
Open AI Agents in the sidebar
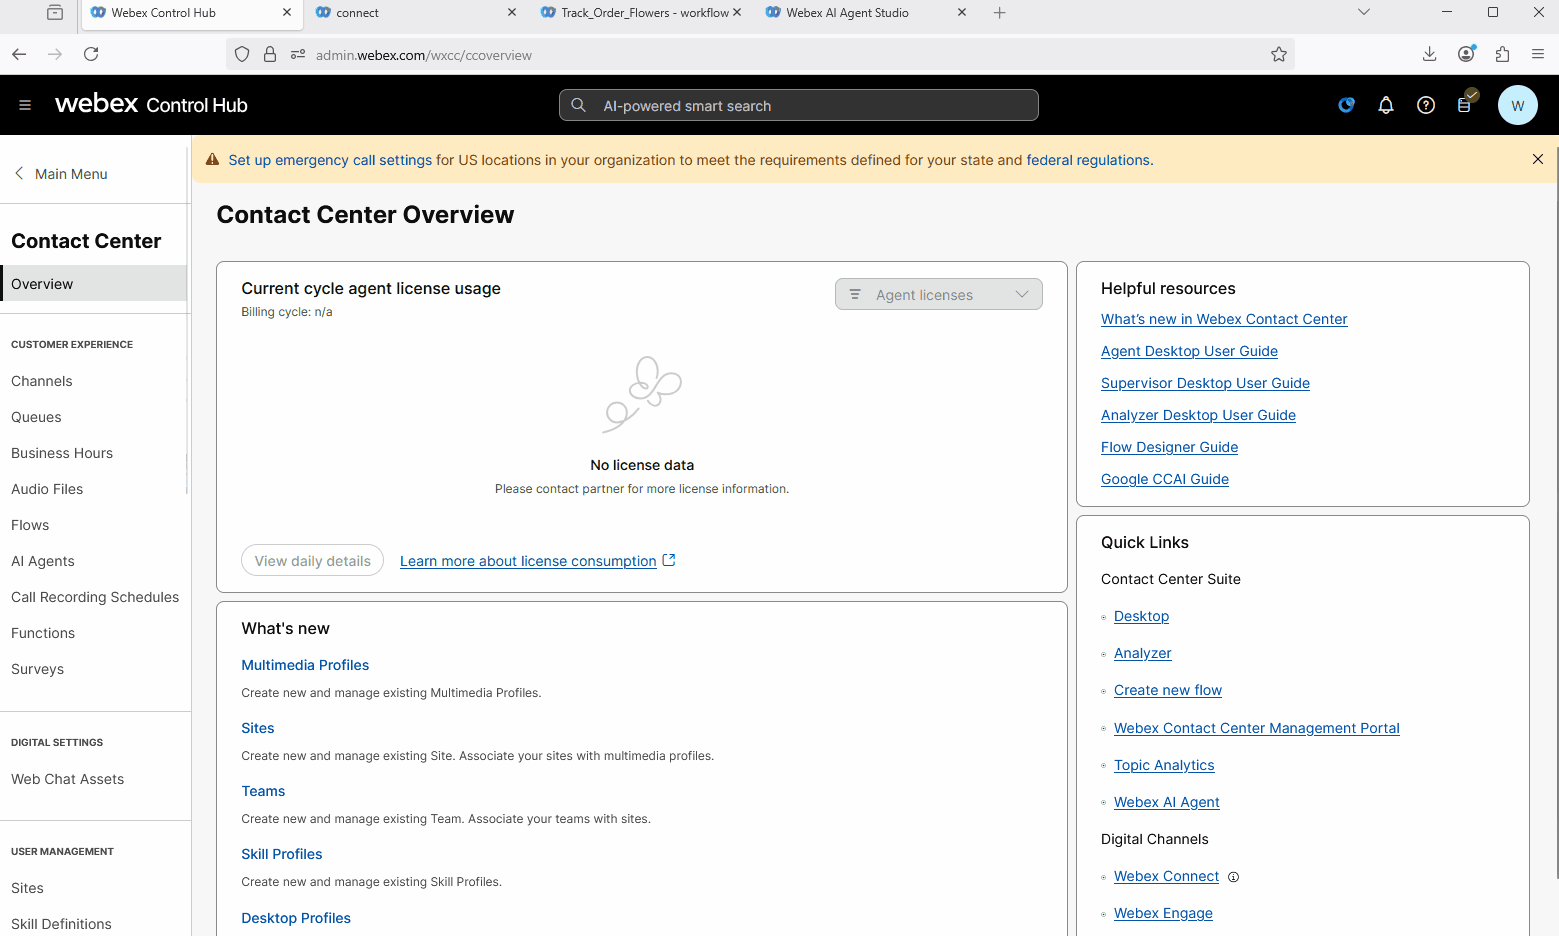tap(43, 561)
